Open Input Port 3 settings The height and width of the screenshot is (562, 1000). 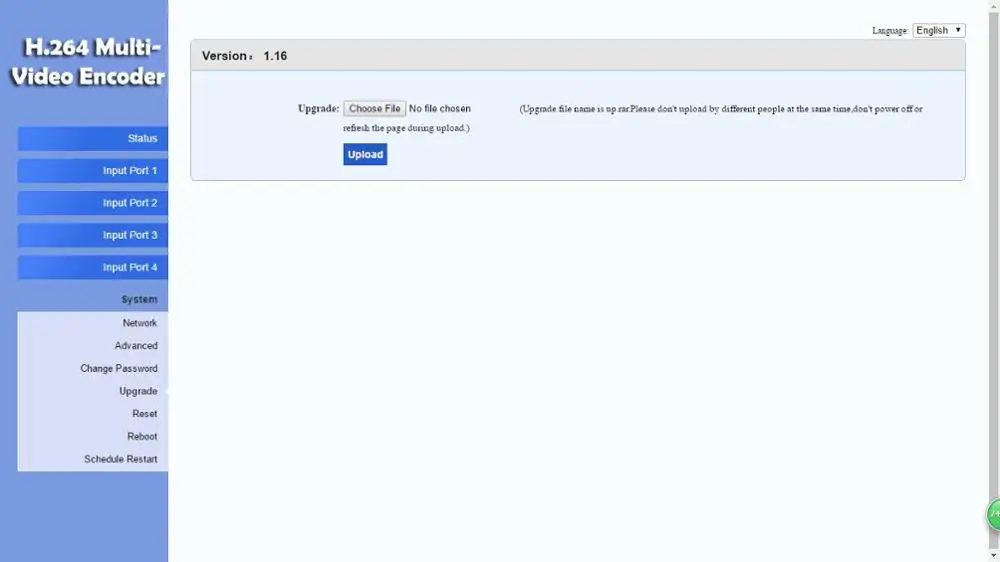click(92, 235)
